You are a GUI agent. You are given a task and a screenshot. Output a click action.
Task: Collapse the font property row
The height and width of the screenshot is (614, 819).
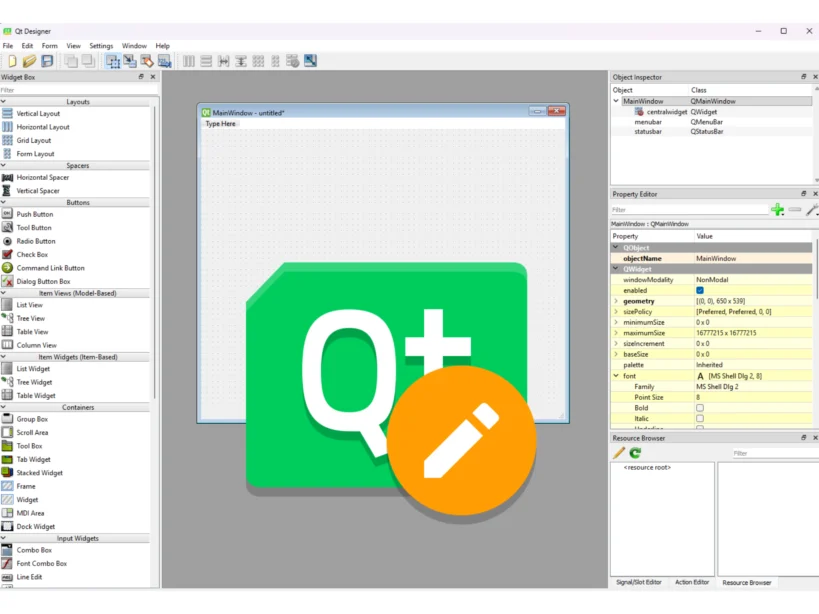tap(616, 375)
